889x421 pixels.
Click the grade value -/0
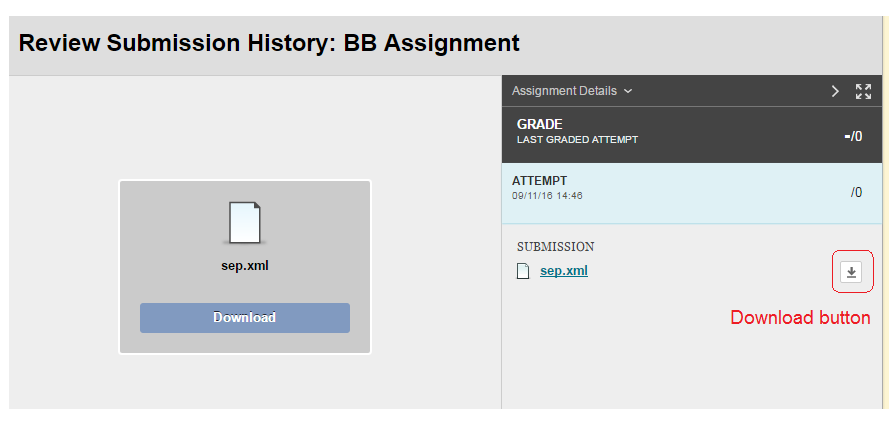853,135
